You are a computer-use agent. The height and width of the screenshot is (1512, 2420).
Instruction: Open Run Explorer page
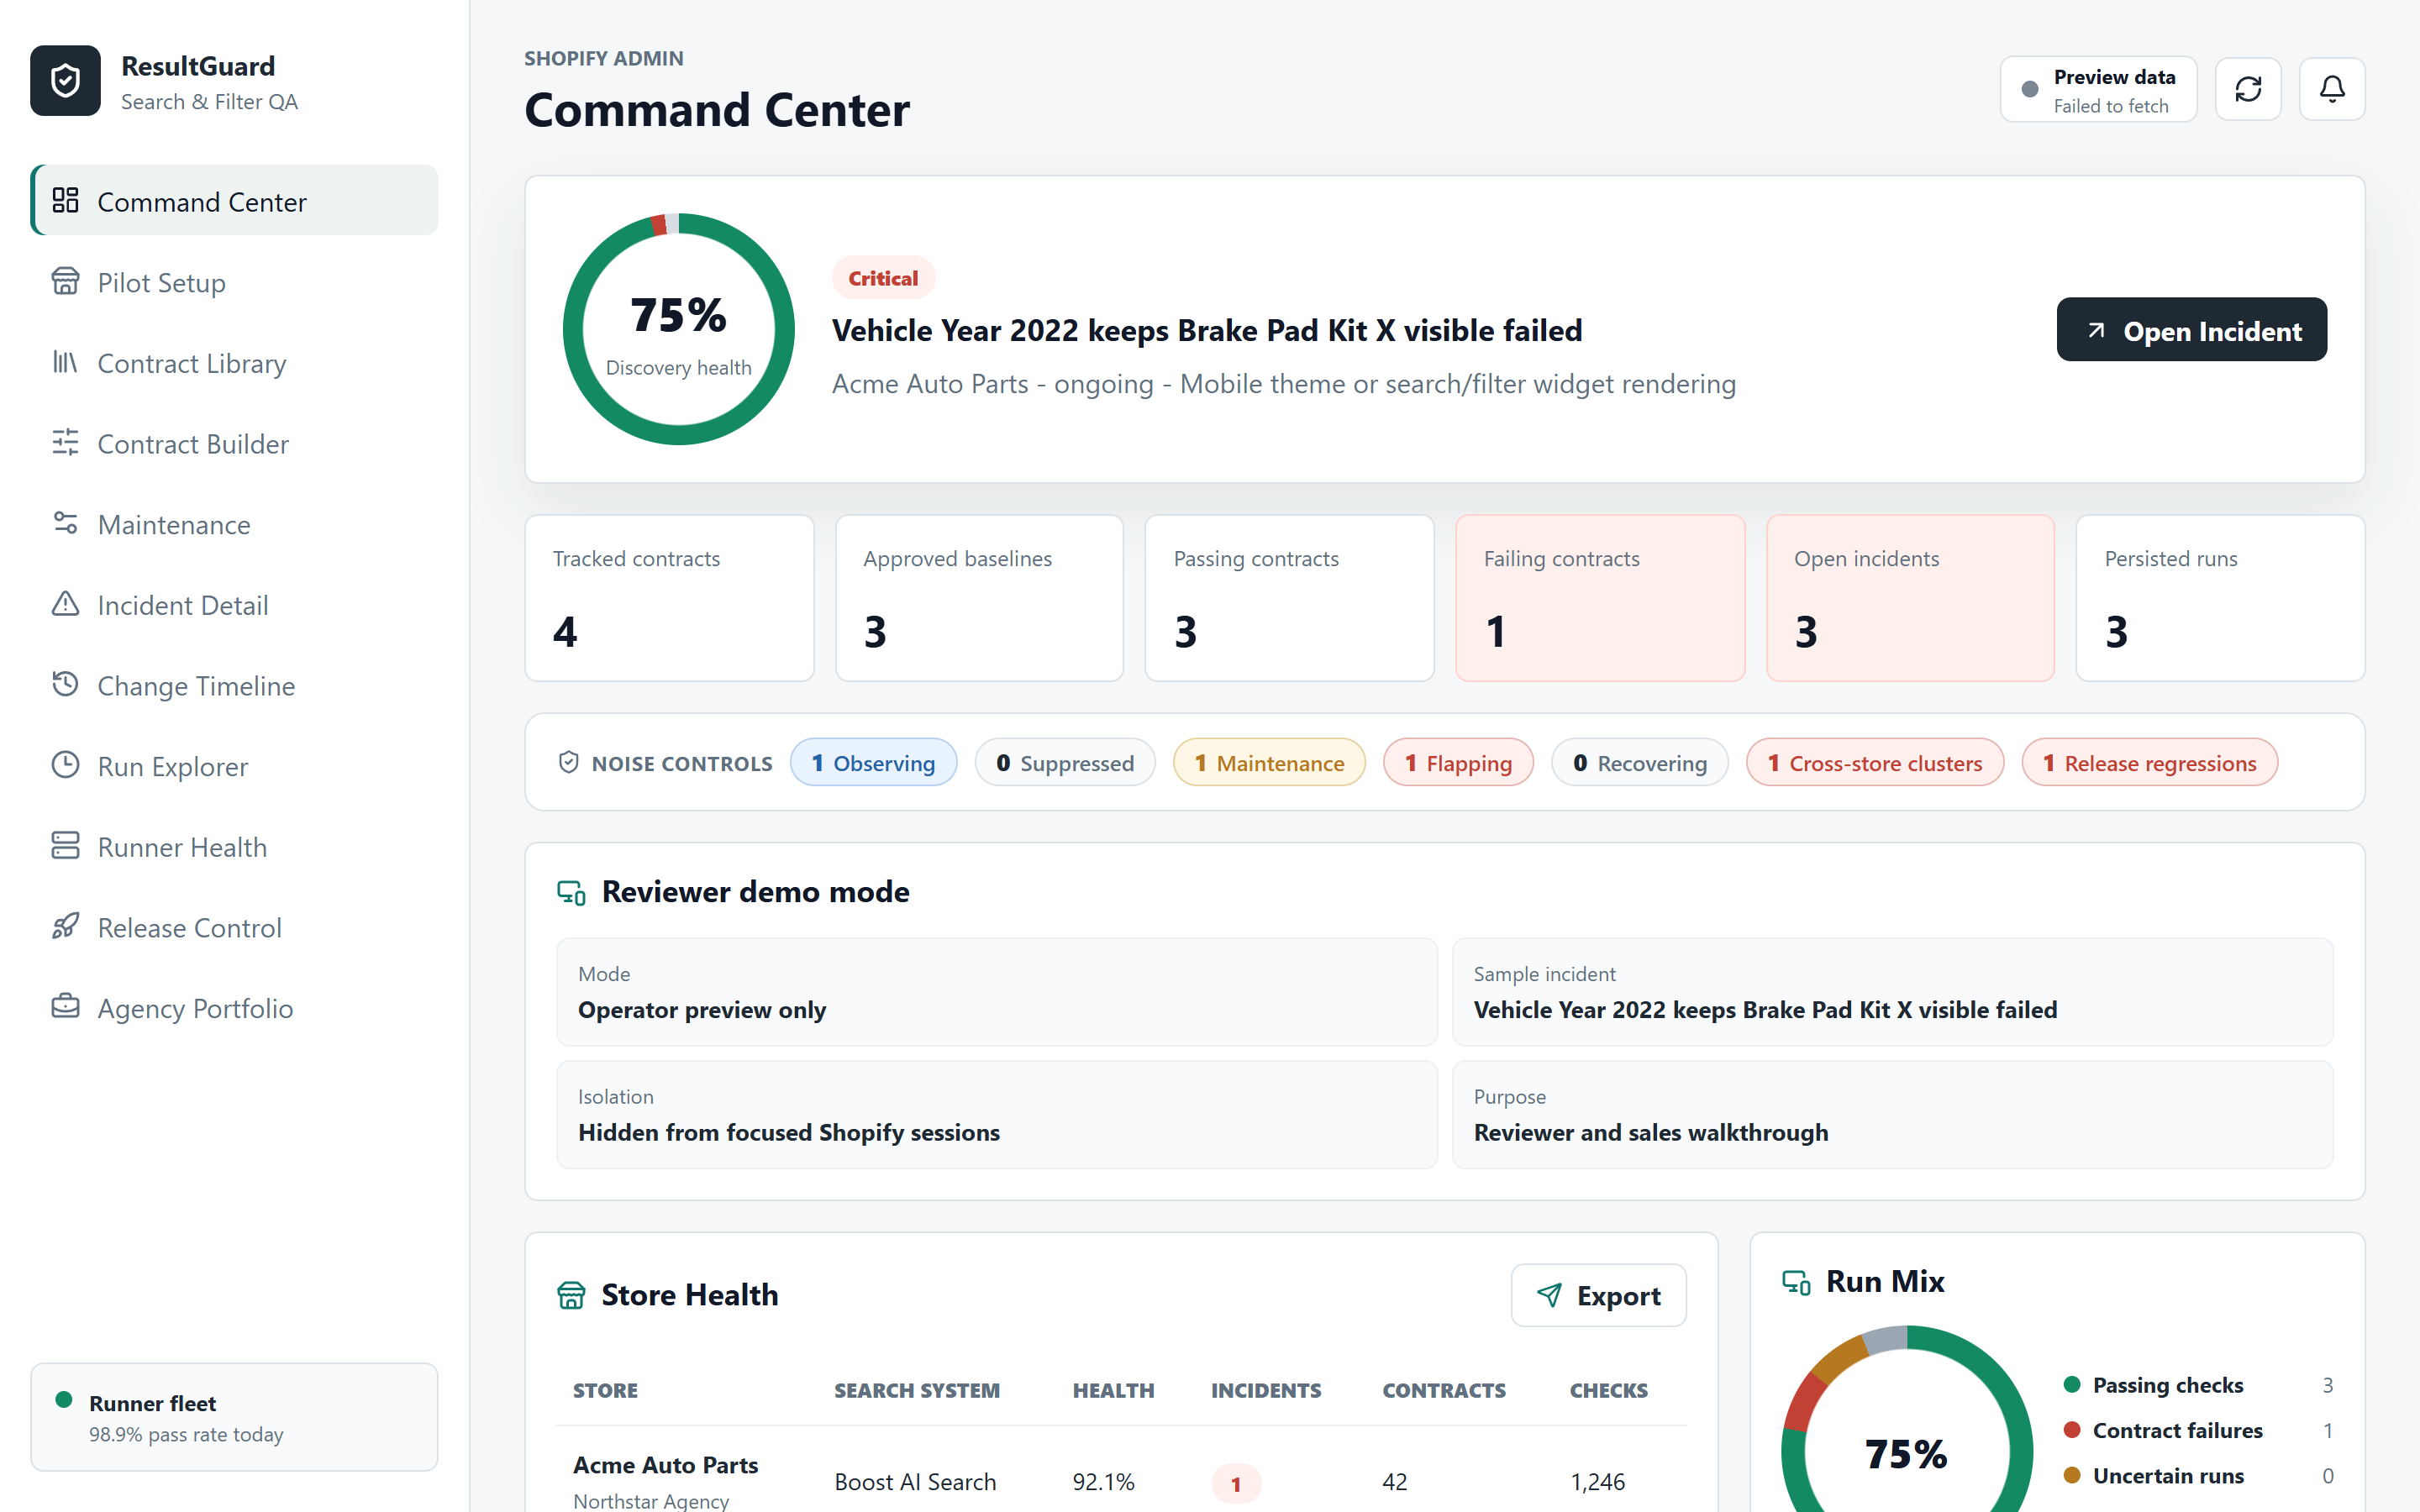(x=235, y=766)
